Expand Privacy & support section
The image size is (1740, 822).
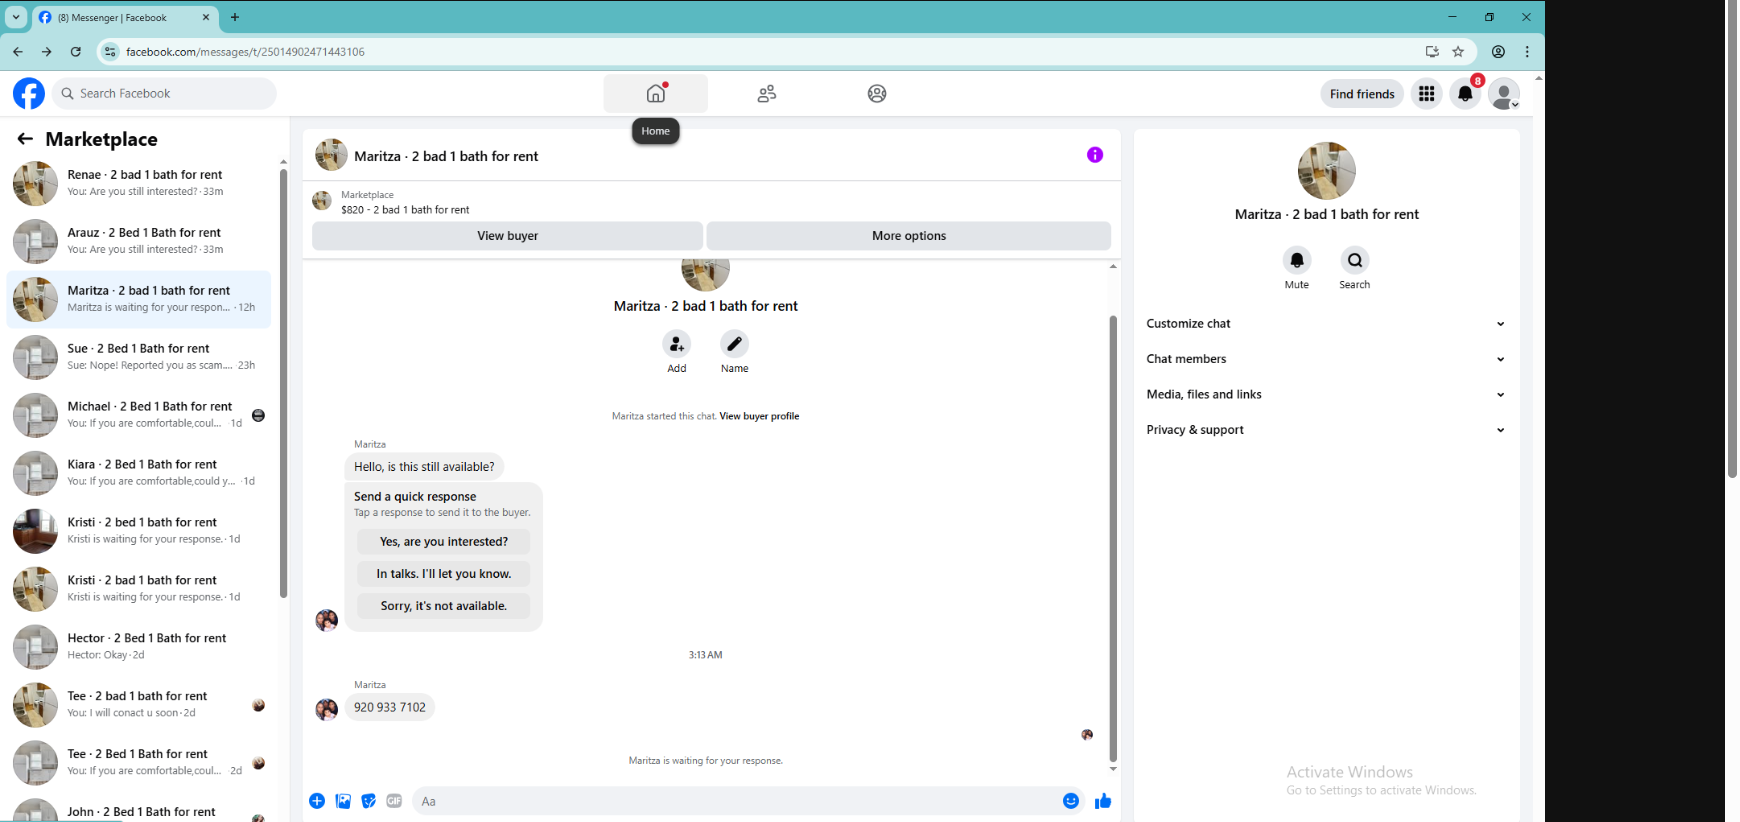[x=1326, y=430]
